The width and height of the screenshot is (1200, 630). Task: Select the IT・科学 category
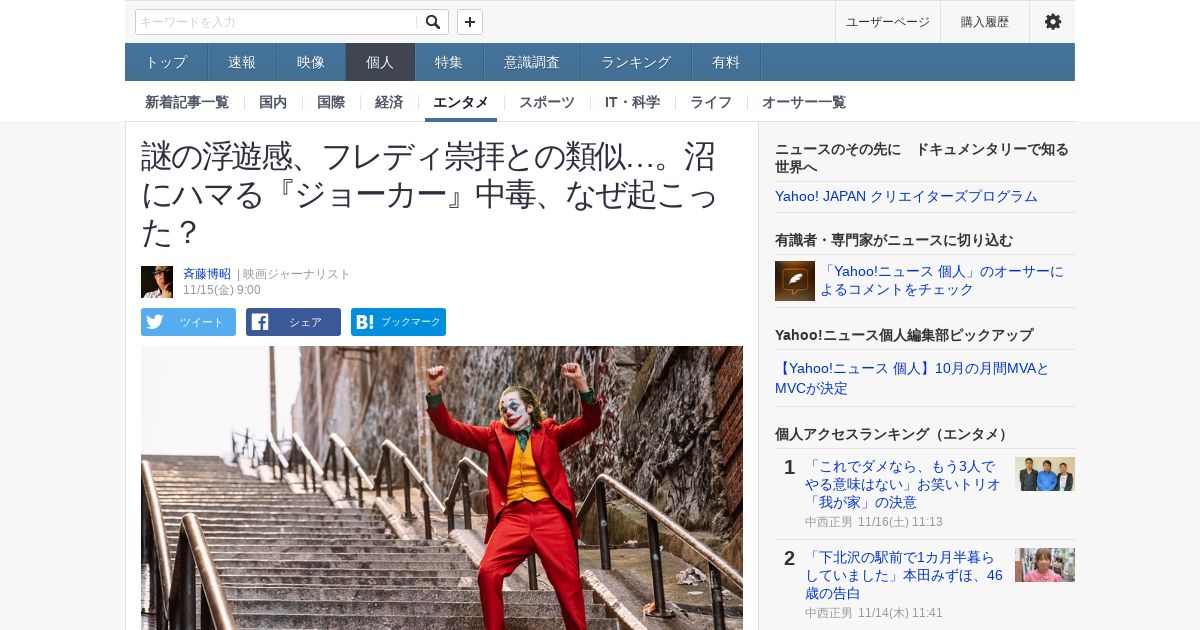click(x=632, y=102)
